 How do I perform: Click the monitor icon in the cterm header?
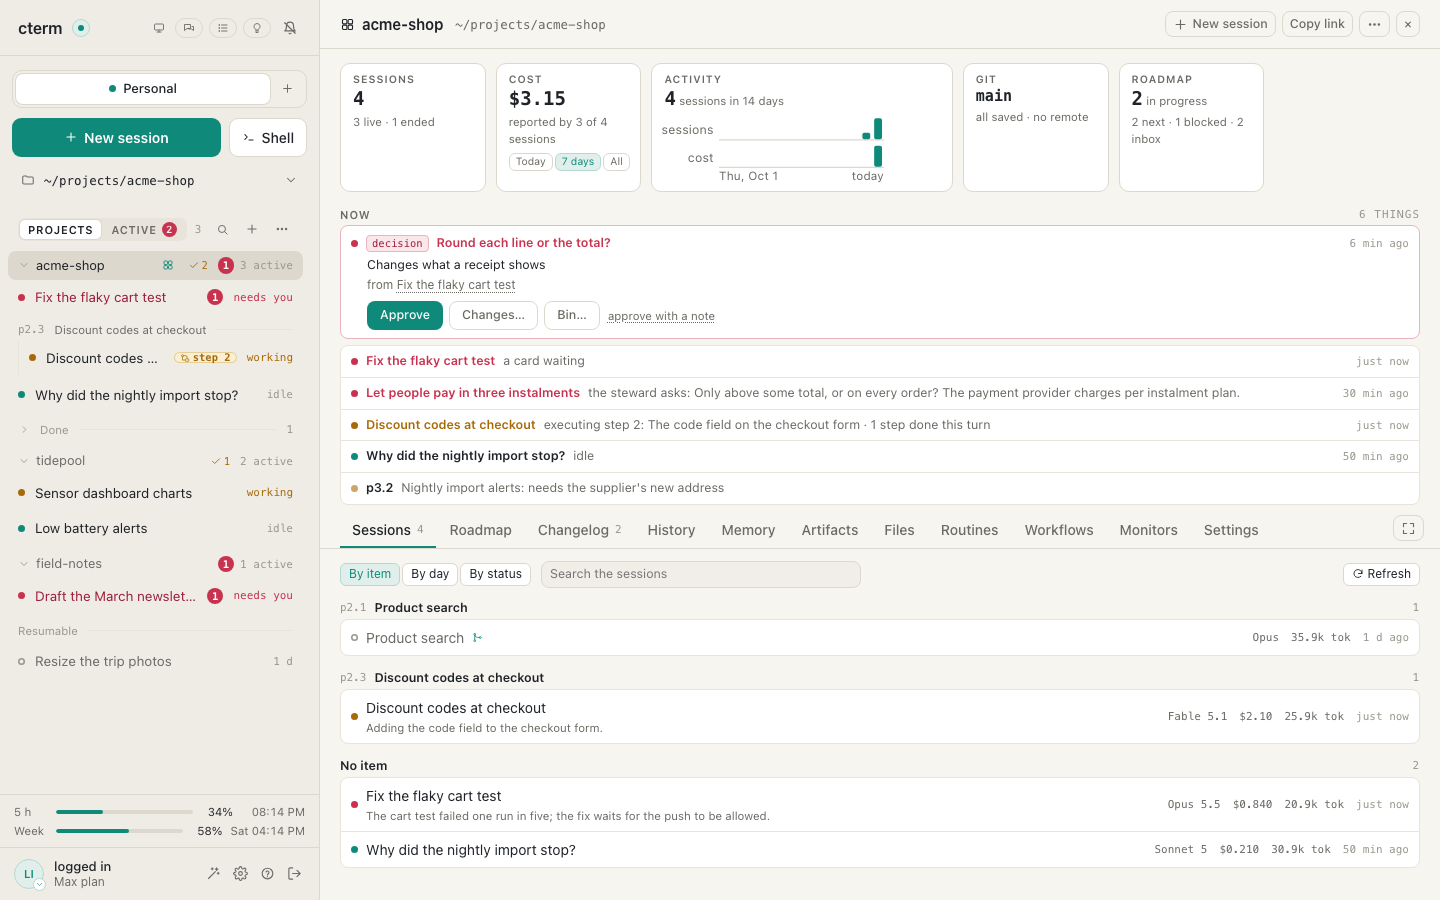tap(159, 28)
